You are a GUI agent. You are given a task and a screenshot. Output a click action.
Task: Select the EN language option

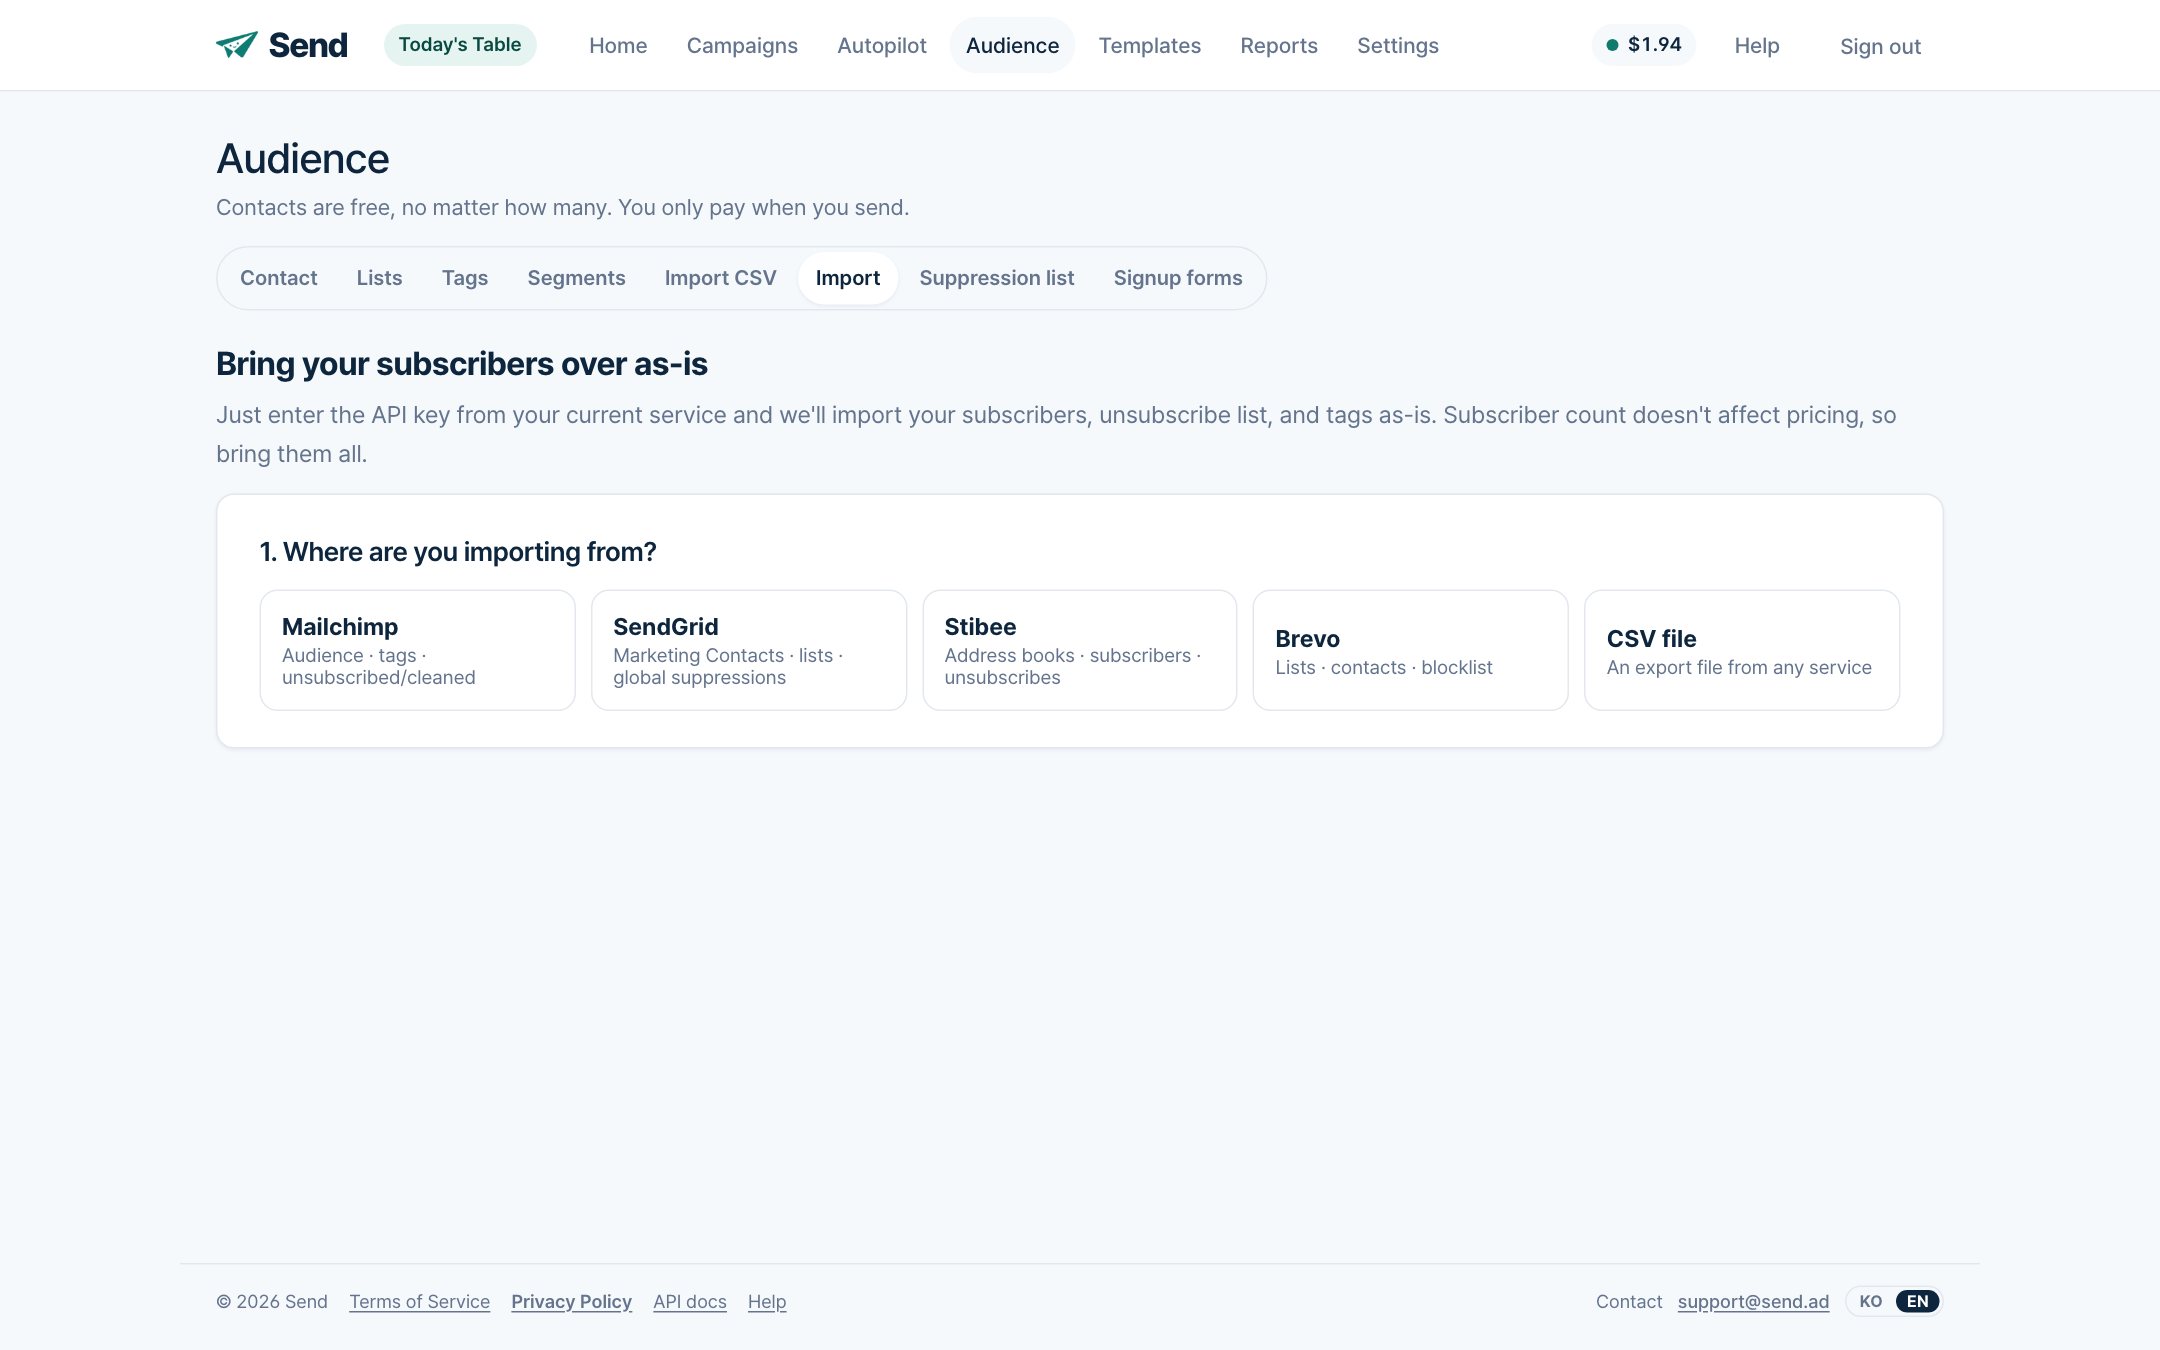1917,1302
